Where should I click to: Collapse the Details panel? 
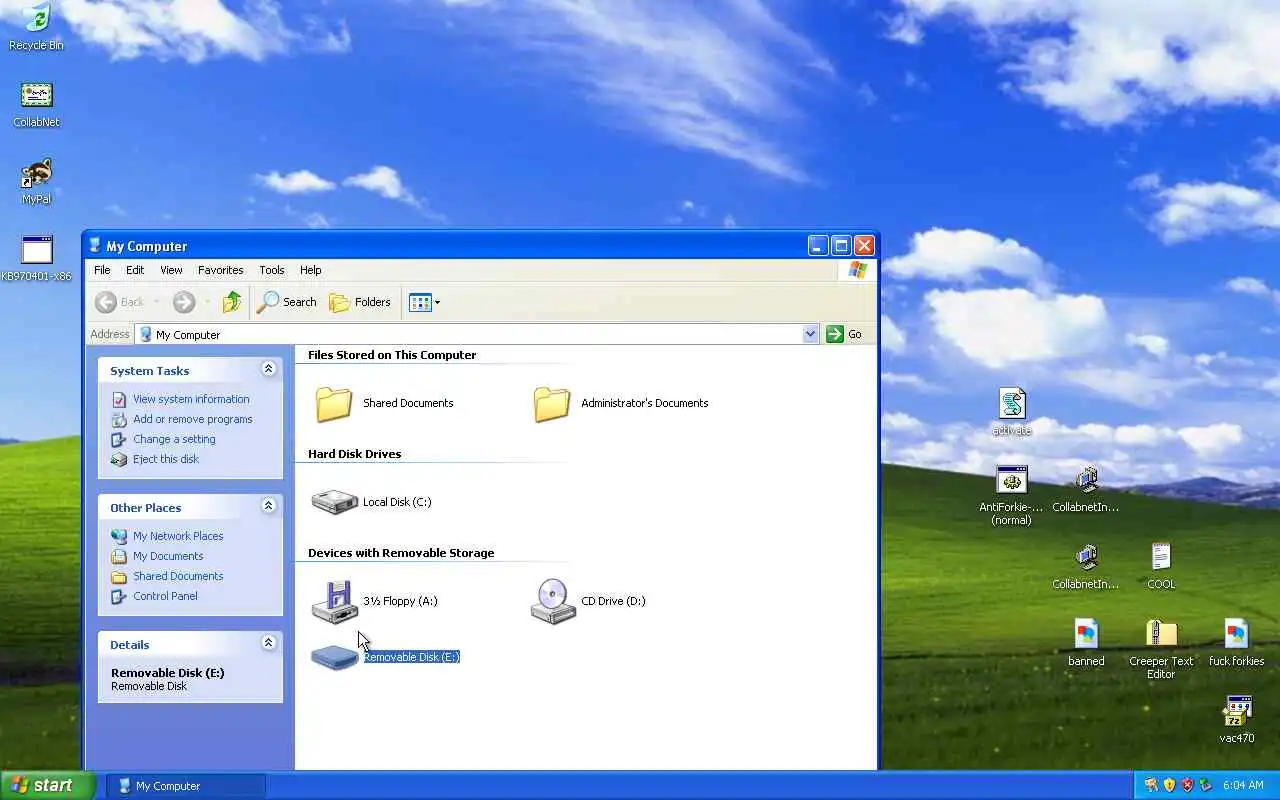pos(268,643)
